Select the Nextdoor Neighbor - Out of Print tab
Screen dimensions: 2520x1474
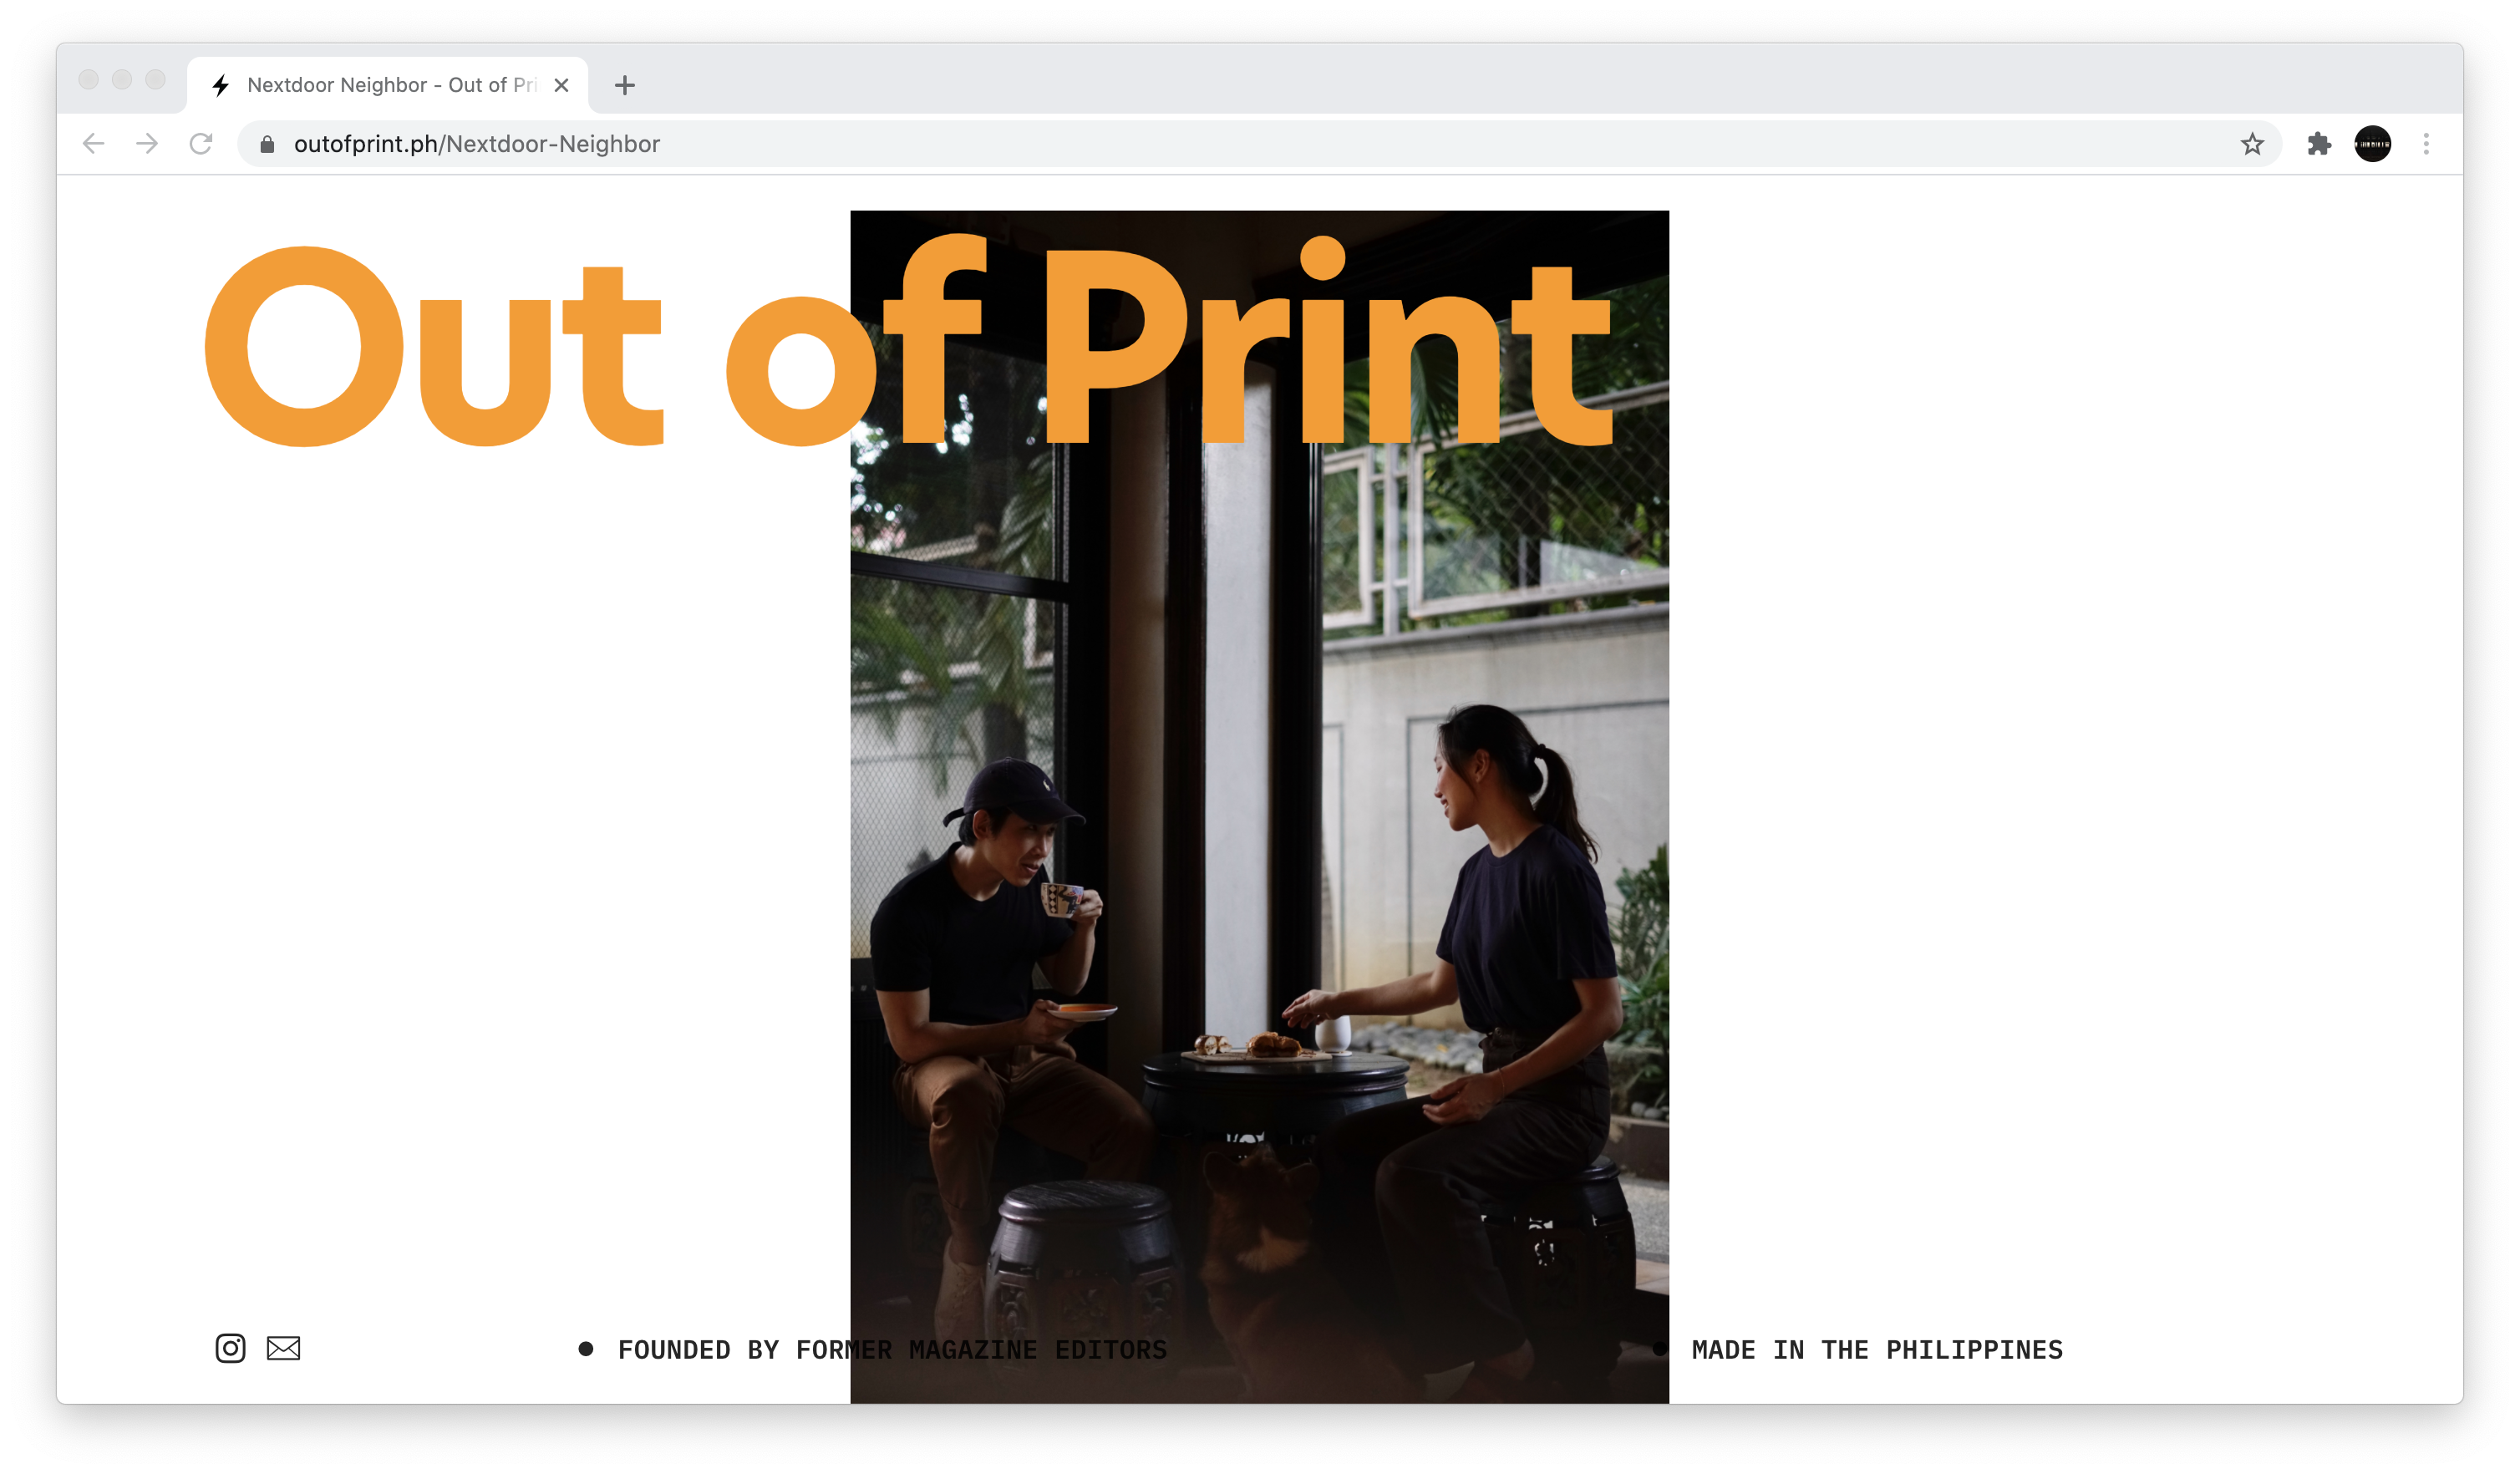coord(390,86)
